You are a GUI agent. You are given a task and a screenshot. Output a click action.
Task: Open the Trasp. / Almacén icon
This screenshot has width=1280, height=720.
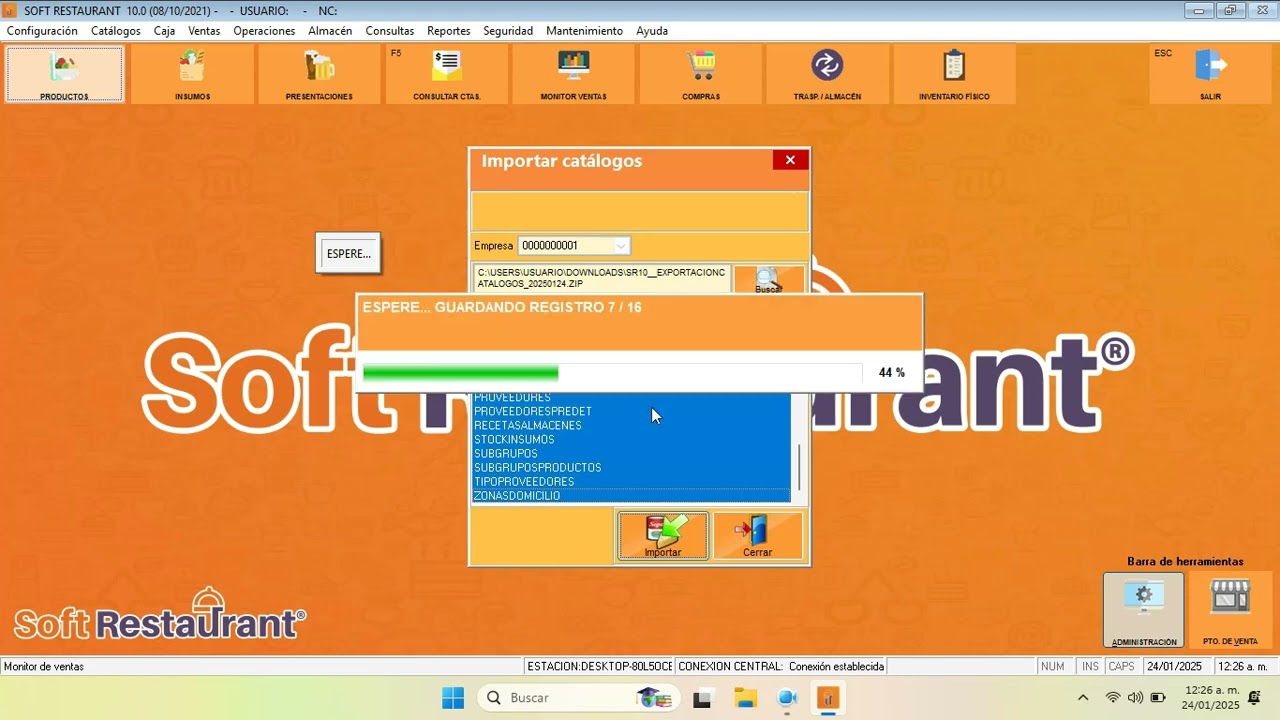[x=827, y=74]
